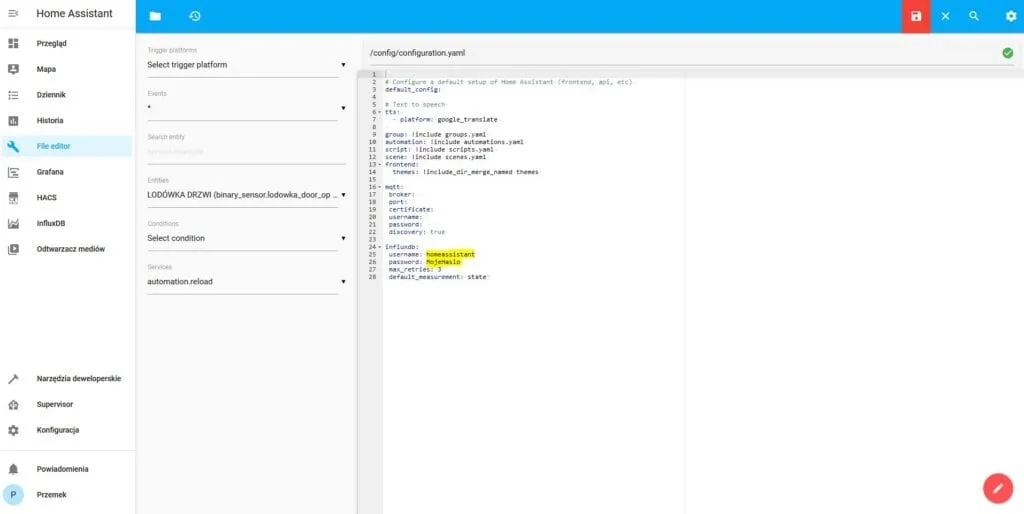Open Historia page
Viewport: 1024px width, 514px height.
coord(67,121)
